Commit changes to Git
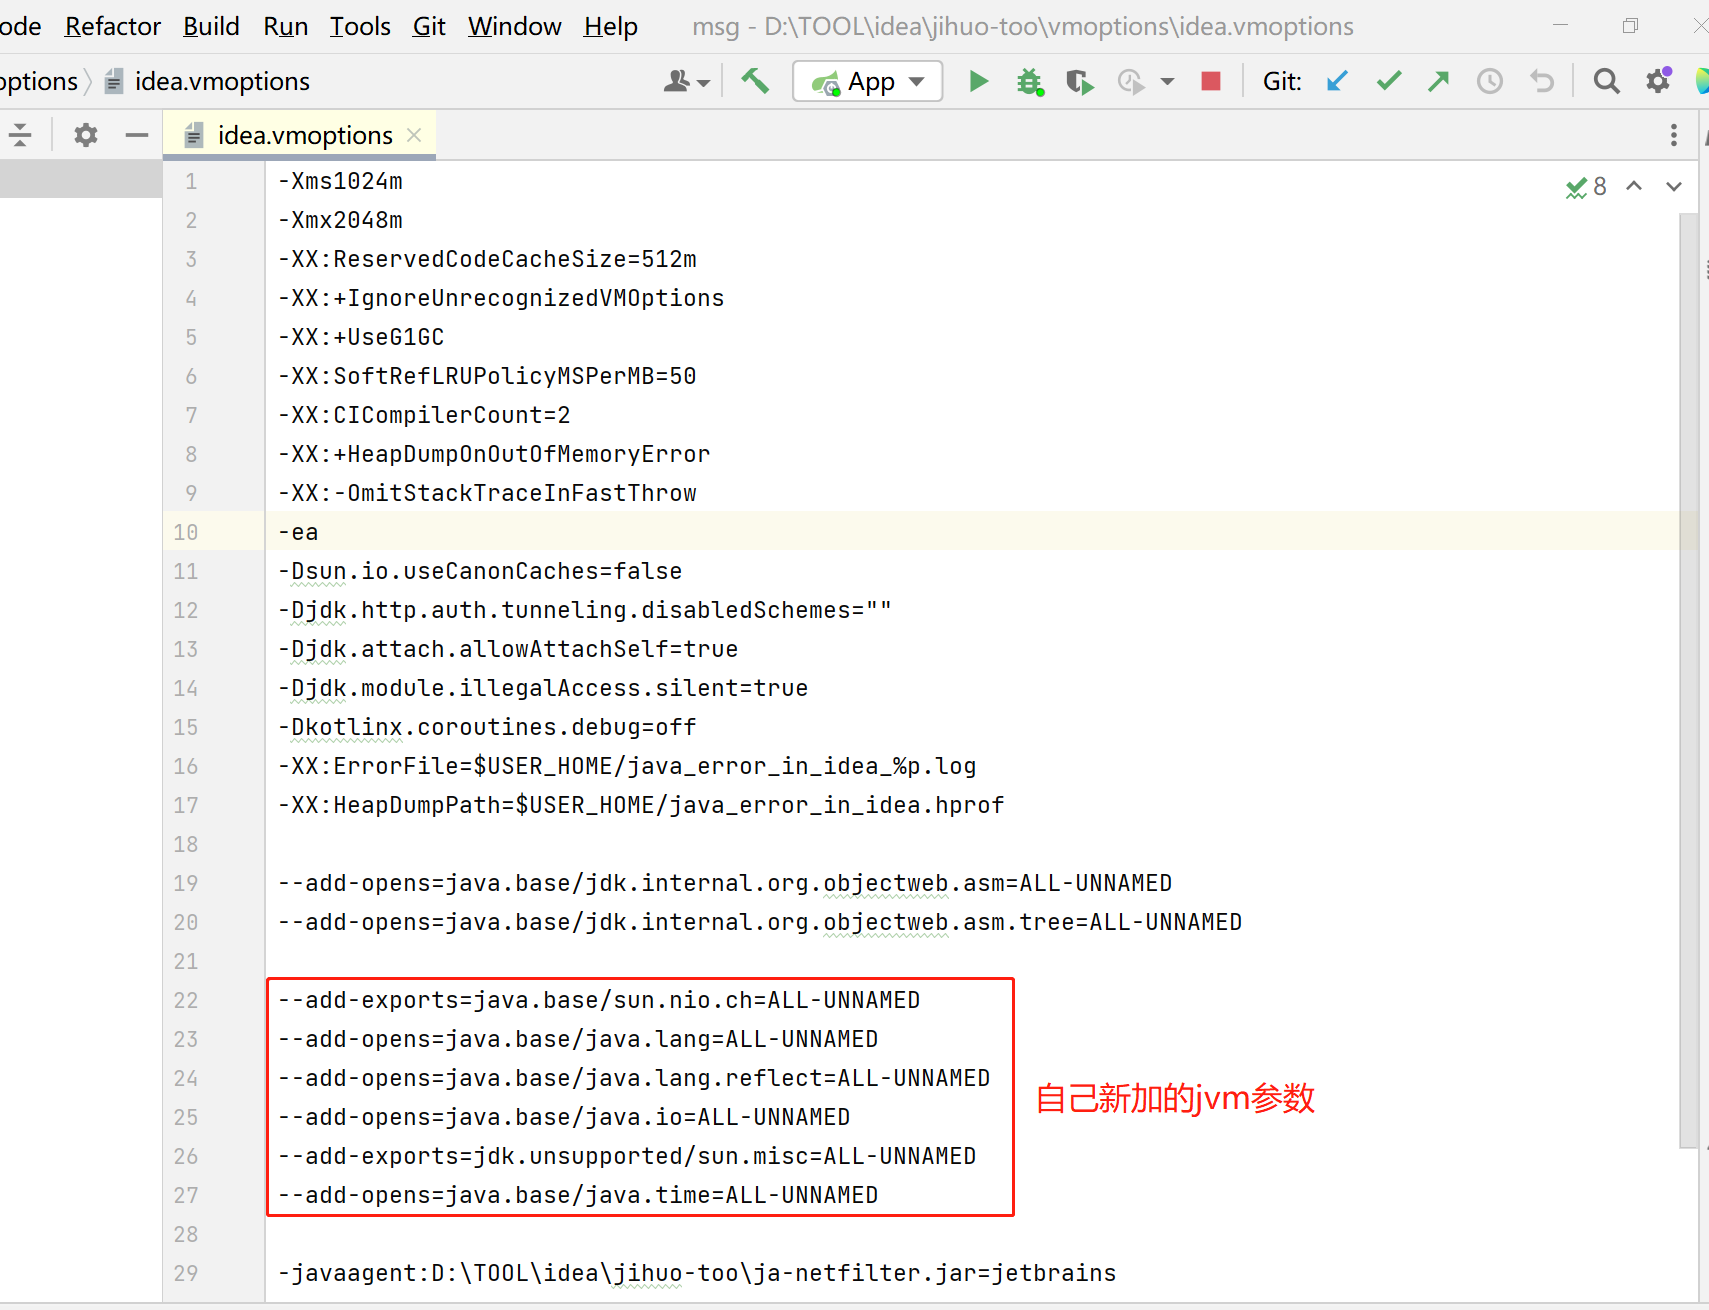This screenshot has width=1709, height=1310. click(x=1389, y=81)
